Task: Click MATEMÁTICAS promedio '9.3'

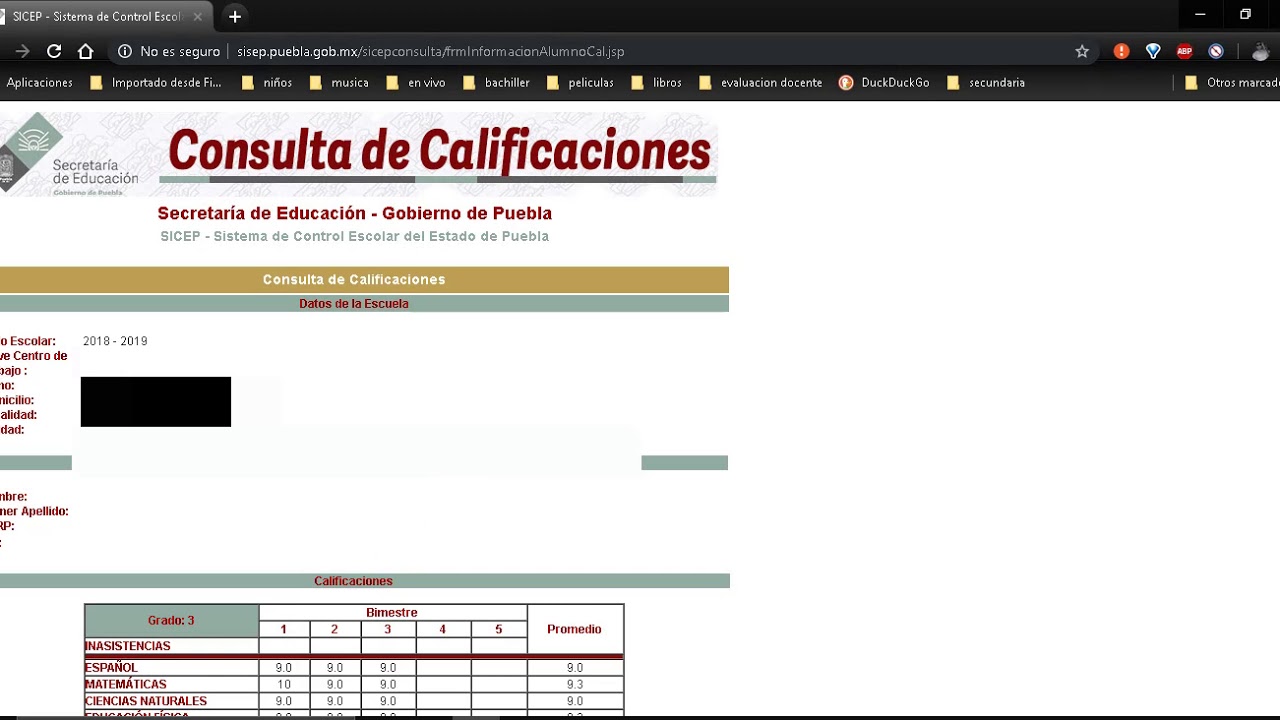Action: pyautogui.click(x=575, y=685)
